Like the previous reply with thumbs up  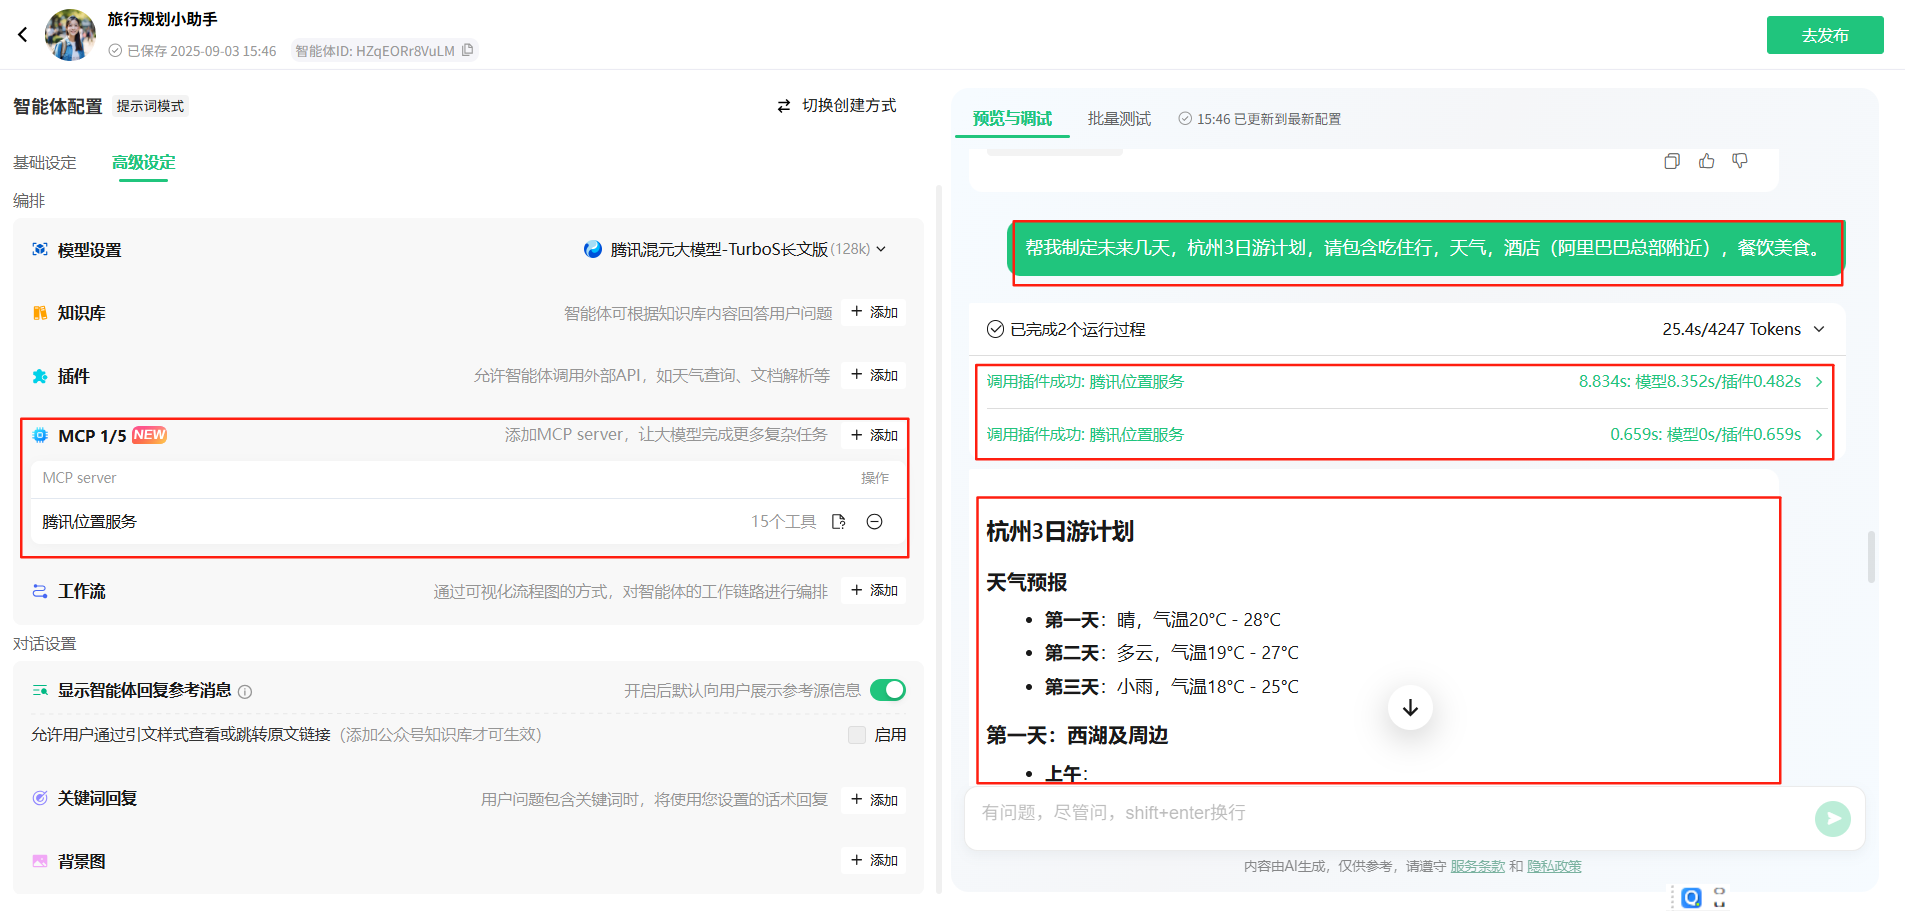[1706, 161]
